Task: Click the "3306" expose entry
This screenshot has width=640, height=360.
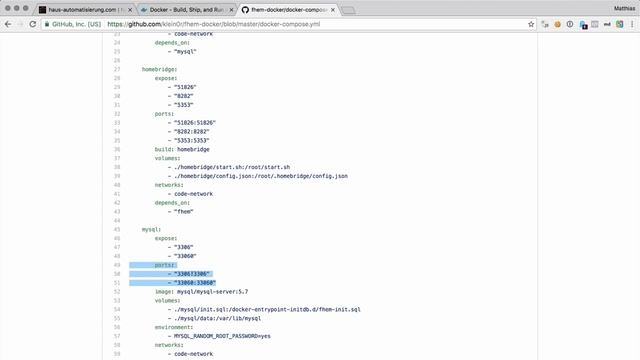Action: coord(183,247)
